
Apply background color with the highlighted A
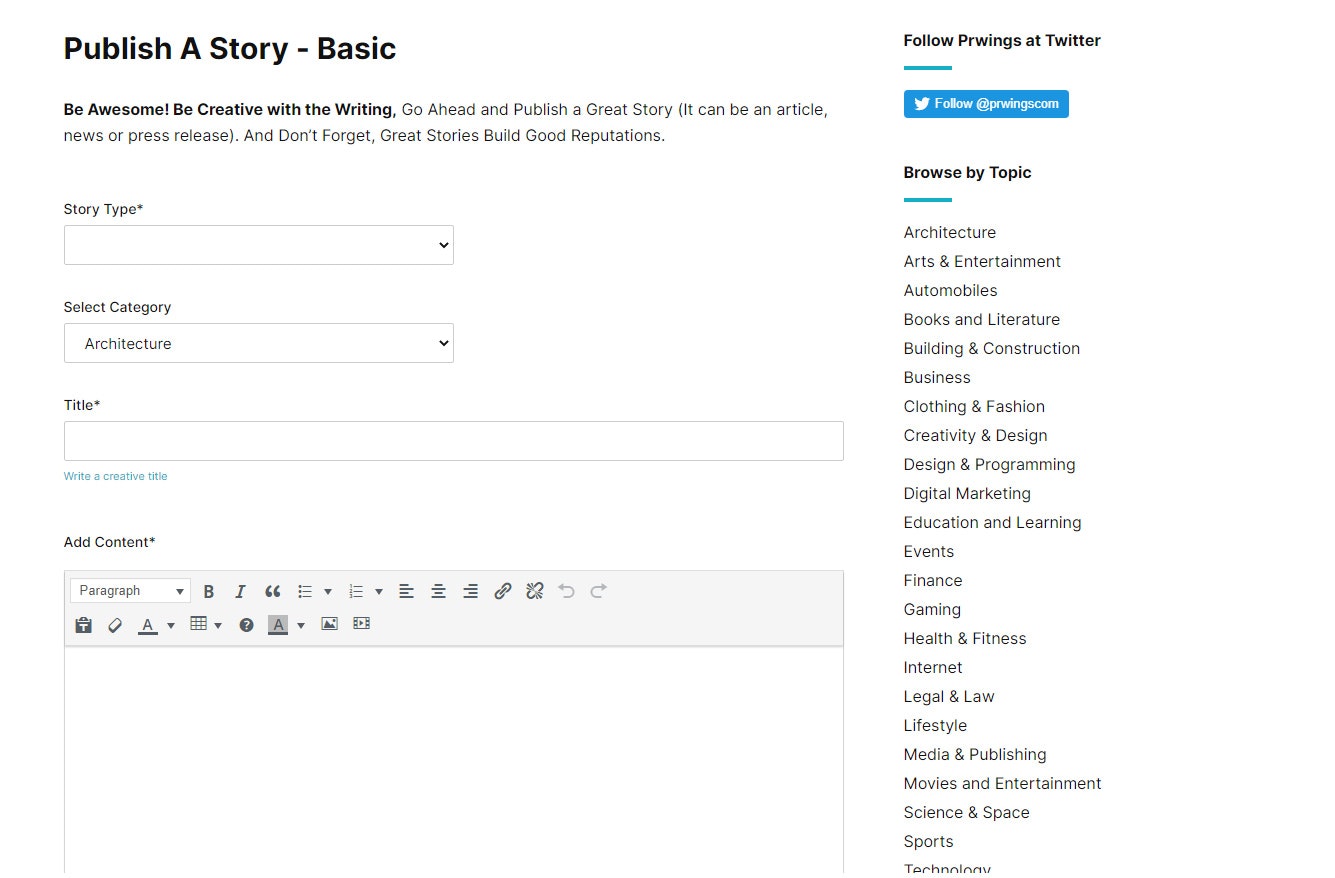click(x=278, y=624)
